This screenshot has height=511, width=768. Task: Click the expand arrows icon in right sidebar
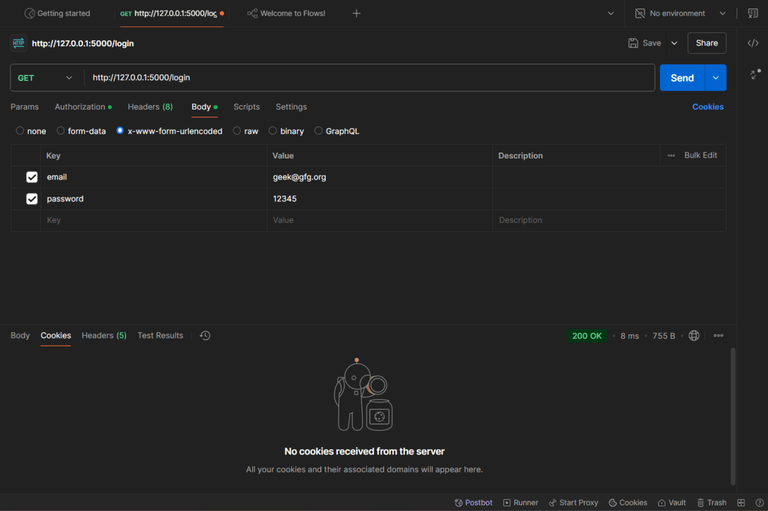[x=755, y=74]
